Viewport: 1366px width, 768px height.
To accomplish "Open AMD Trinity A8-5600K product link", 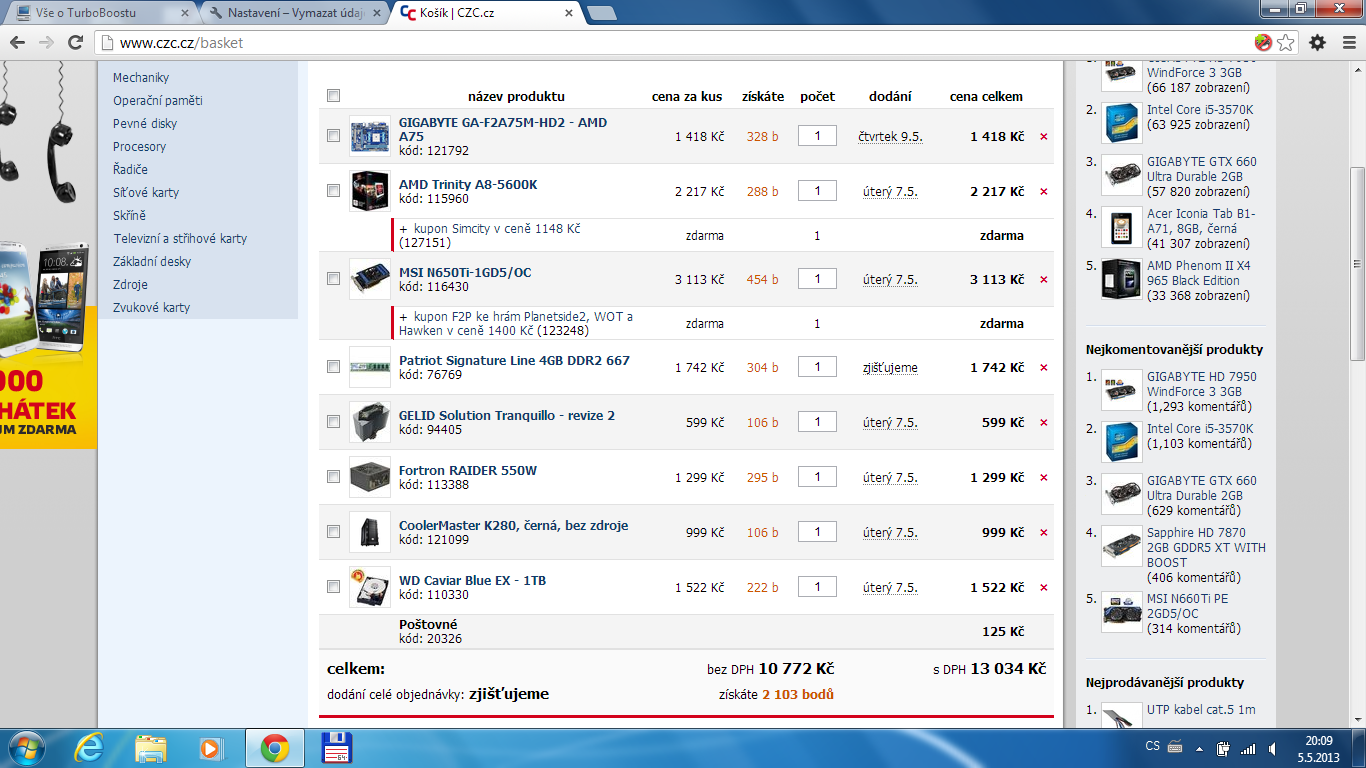I will pyautogui.click(x=468, y=185).
